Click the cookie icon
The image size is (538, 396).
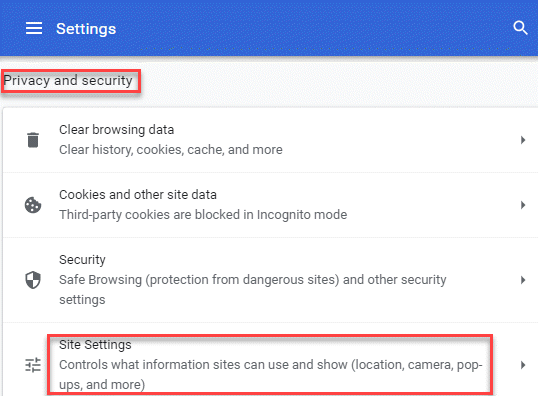pos(33,205)
